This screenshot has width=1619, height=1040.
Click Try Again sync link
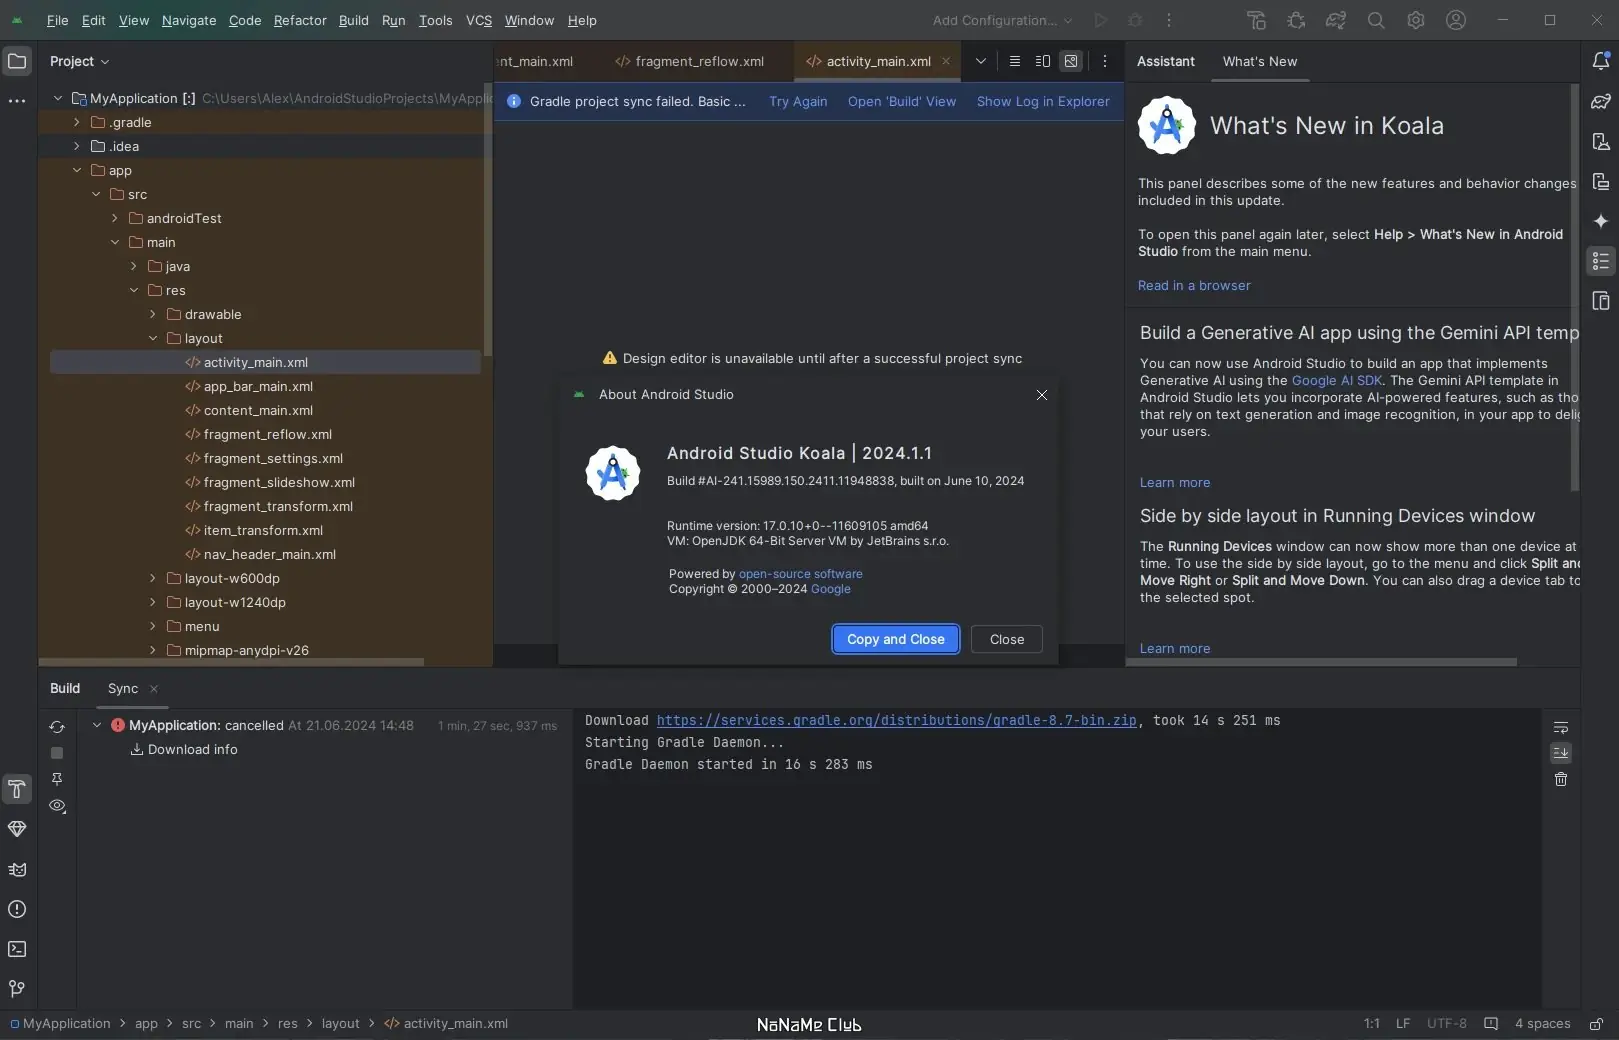coord(798,101)
